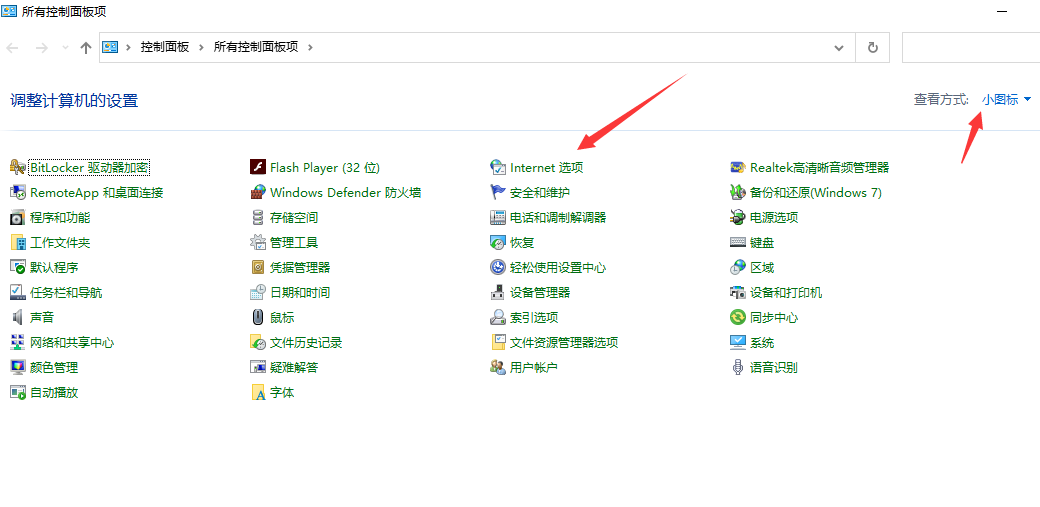Open the 轻松使用设置中心 icon
Image resolution: width=1040 pixels, height=507 pixels.
(498, 267)
